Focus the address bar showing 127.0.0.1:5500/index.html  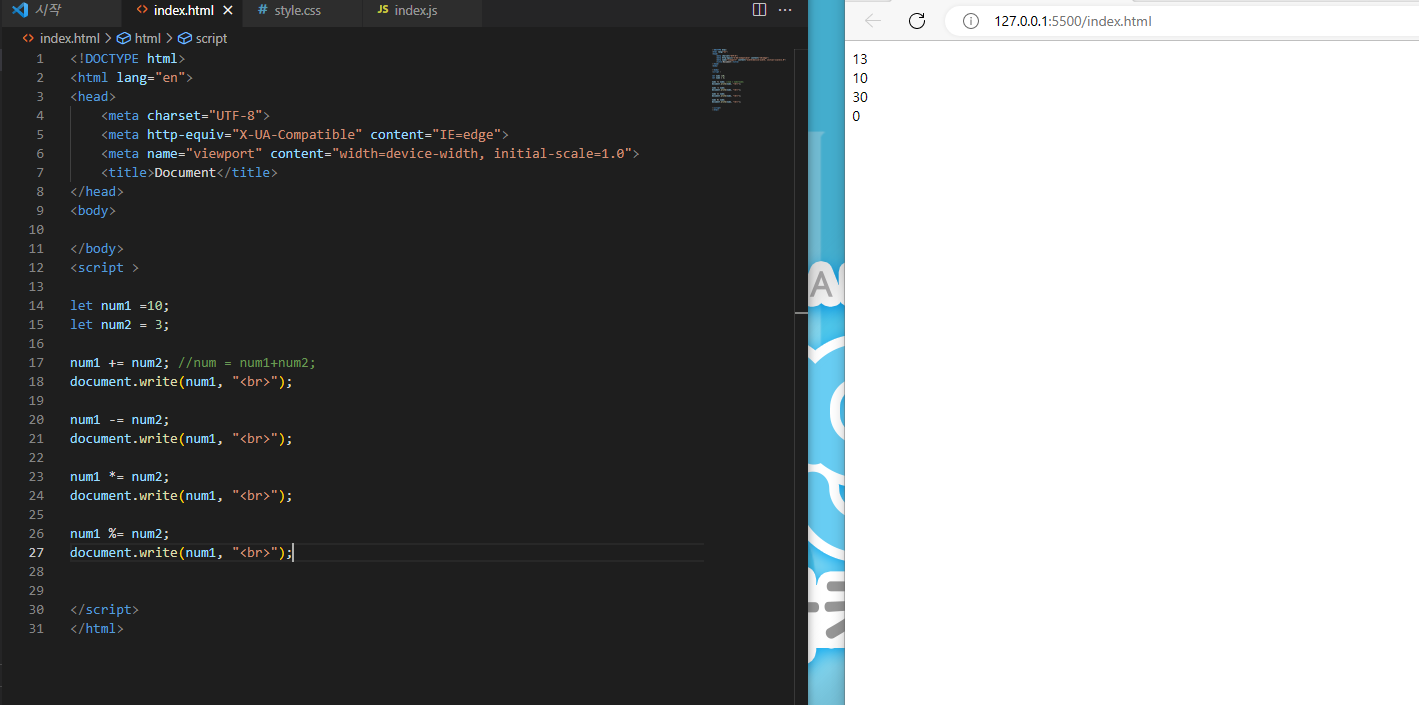[1073, 21]
